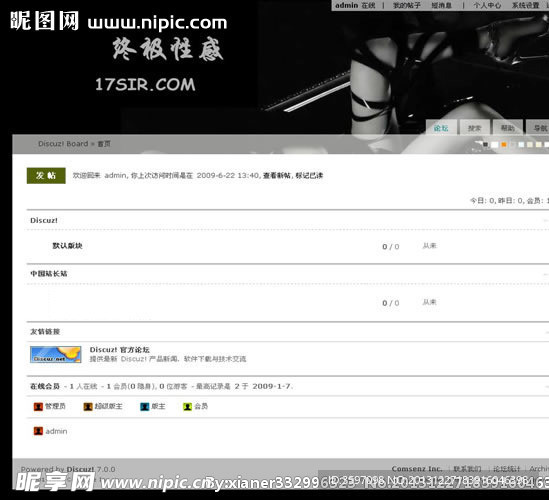Click the orange 超级版主 legend icon
Image resolution: width=549 pixels, height=500 pixels.
[x=88, y=407]
